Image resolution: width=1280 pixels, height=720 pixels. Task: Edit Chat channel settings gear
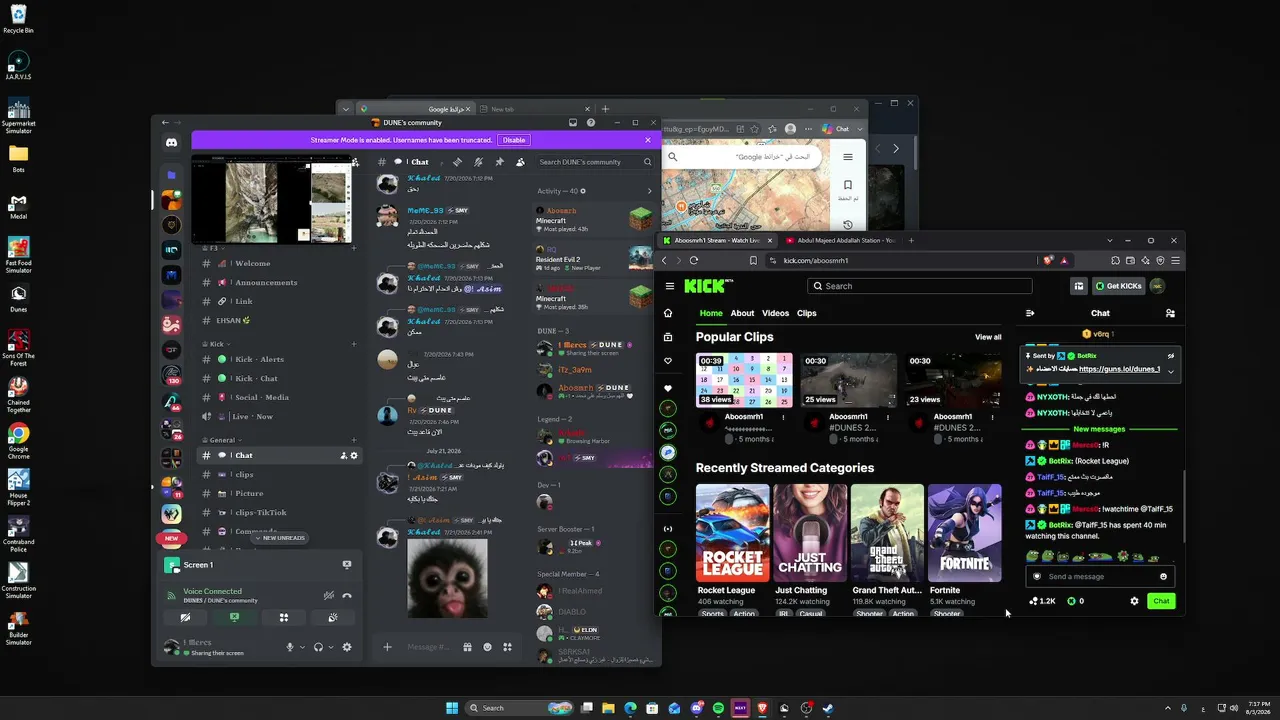point(354,456)
